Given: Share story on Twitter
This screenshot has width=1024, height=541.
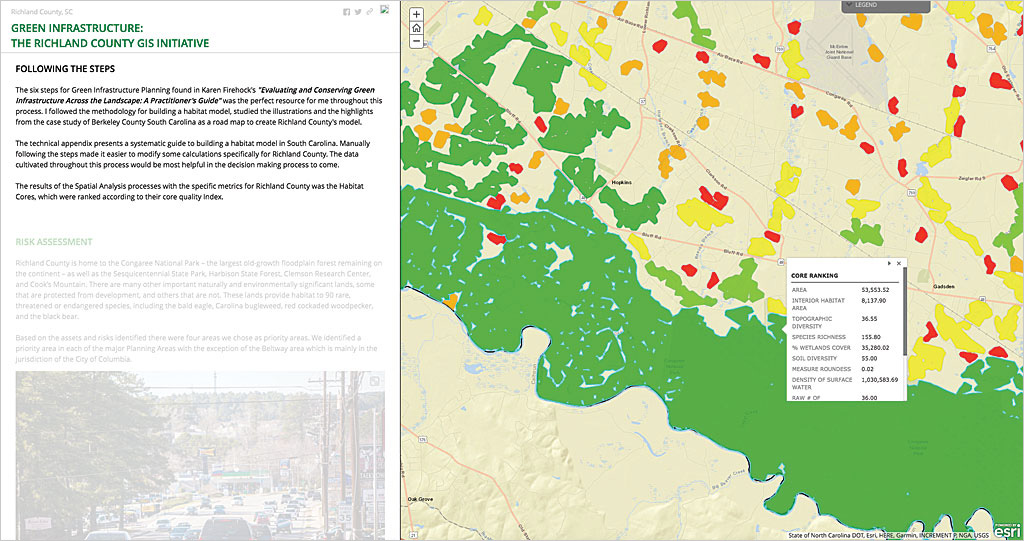Looking at the screenshot, I should pos(358,12).
